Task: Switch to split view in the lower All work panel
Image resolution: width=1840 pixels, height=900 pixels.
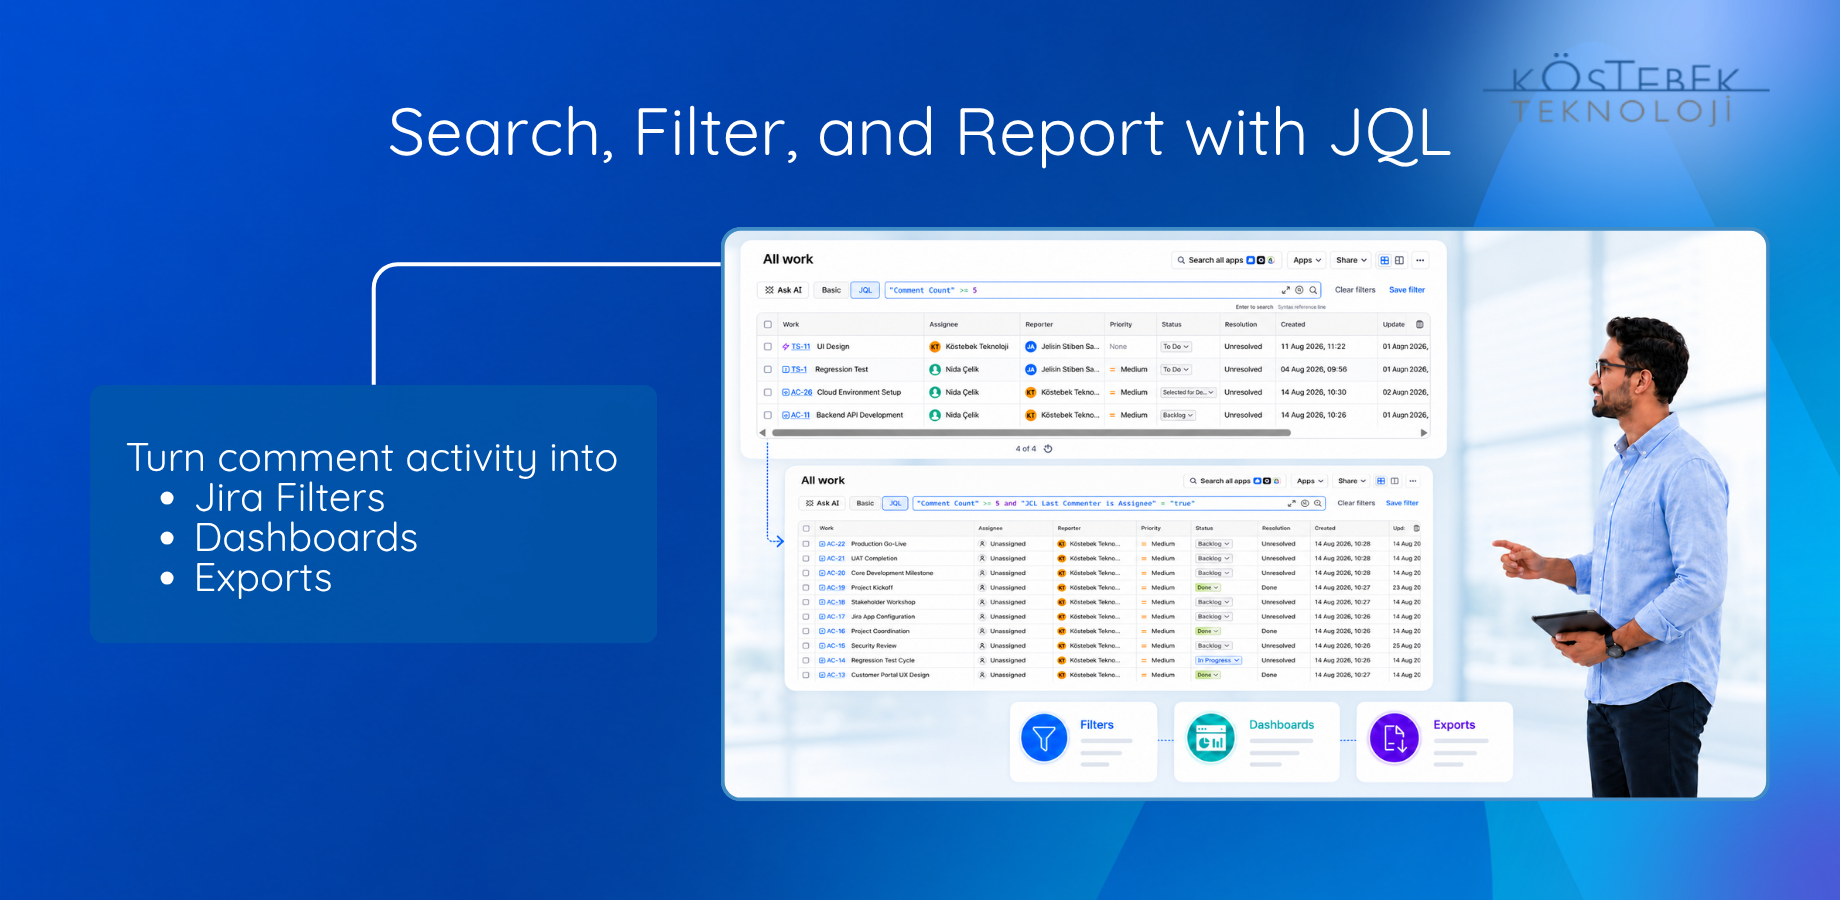Action: pos(1394,481)
